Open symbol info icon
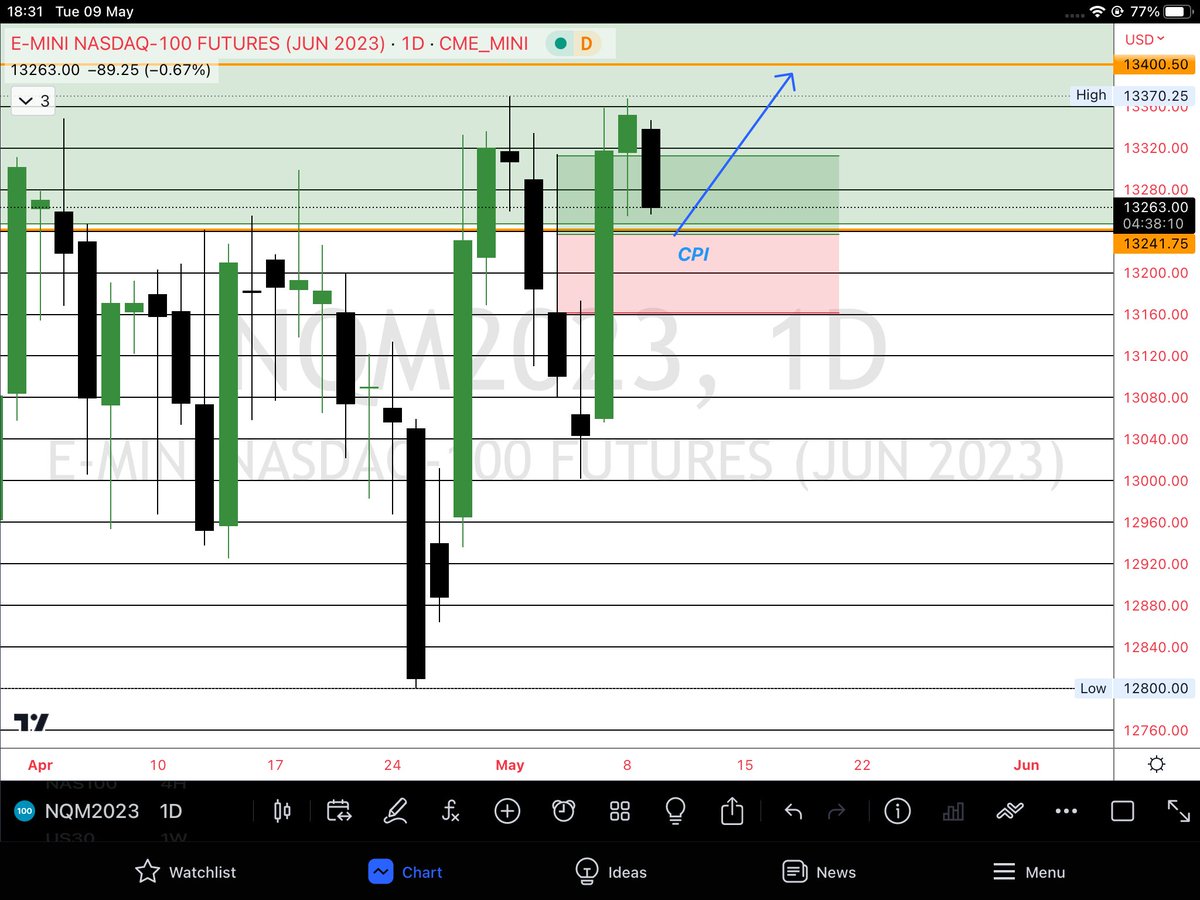Viewport: 1200px width, 900px height. coord(897,811)
